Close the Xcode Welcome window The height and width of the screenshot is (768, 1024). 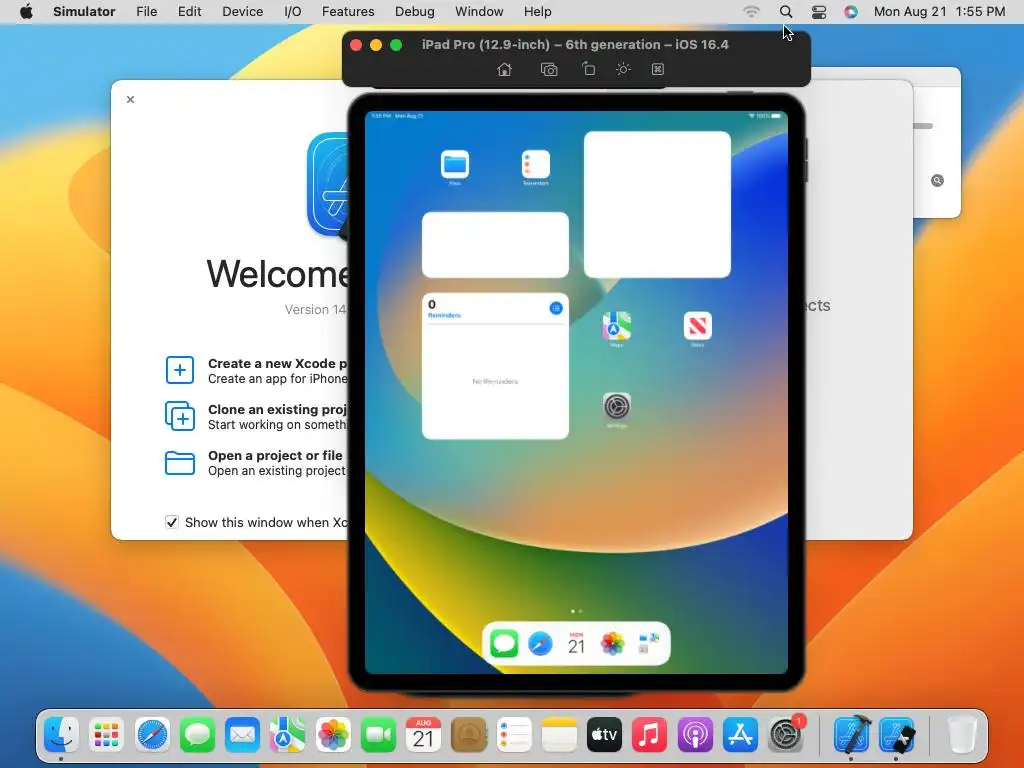(131, 99)
